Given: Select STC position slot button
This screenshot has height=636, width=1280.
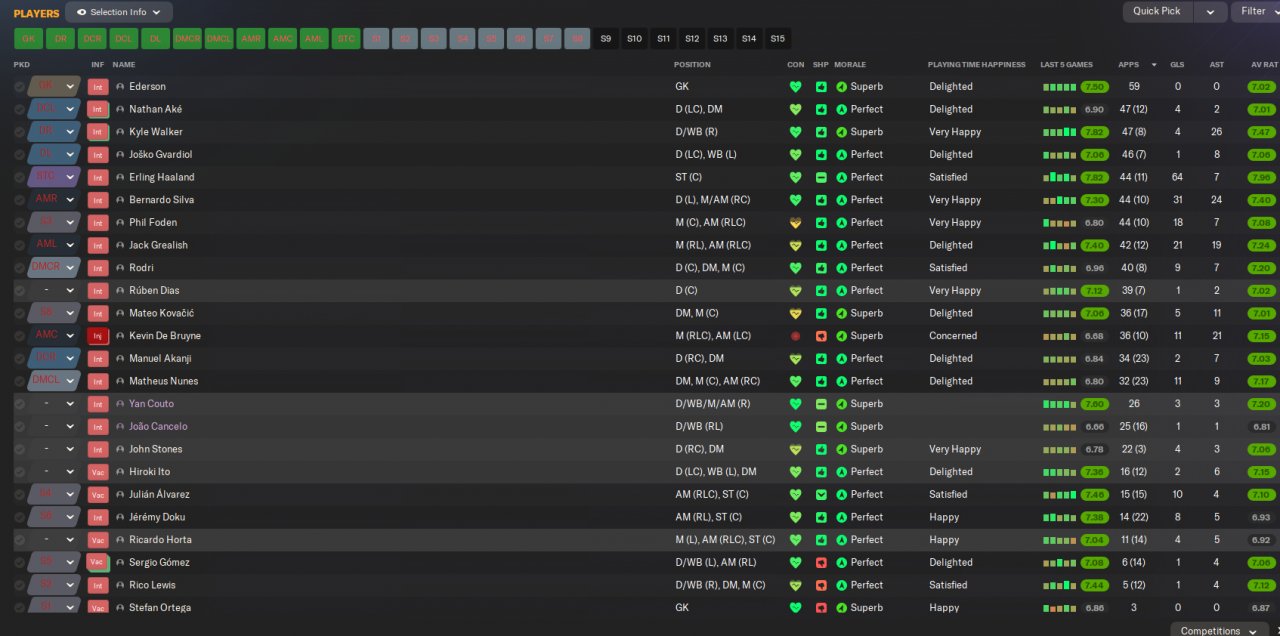Looking at the screenshot, I should click(x=345, y=39).
